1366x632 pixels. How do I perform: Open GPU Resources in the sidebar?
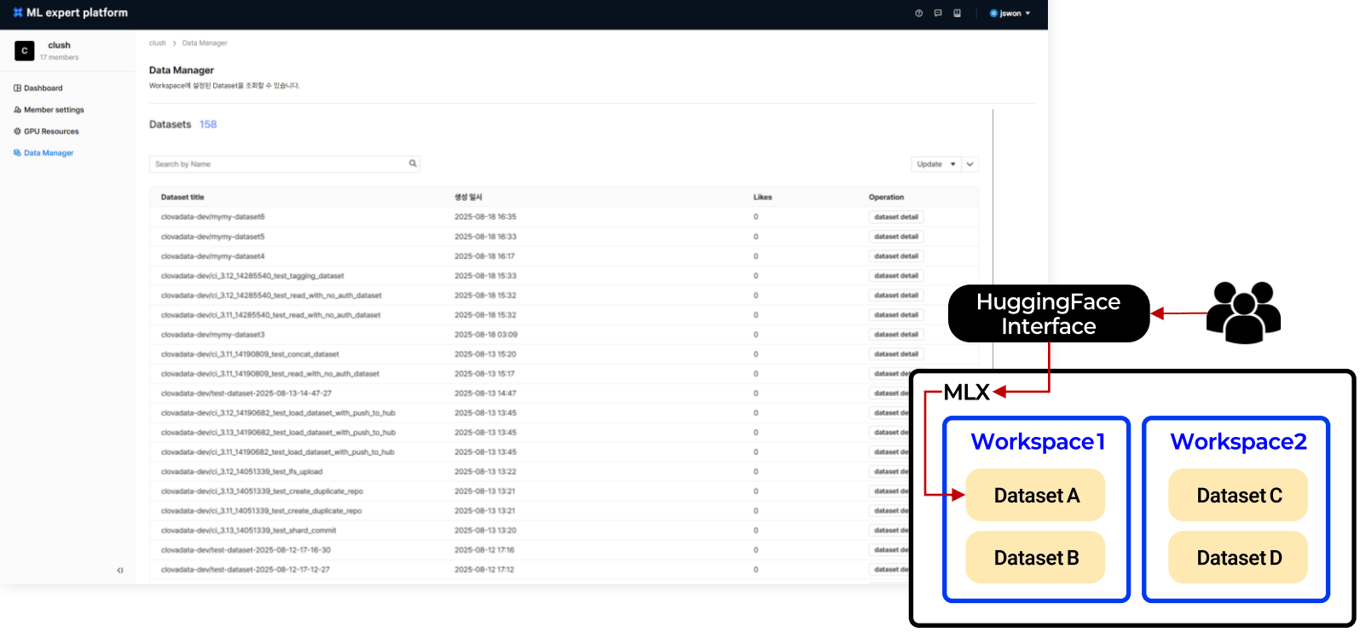pyautogui.click(x=46, y=131)
